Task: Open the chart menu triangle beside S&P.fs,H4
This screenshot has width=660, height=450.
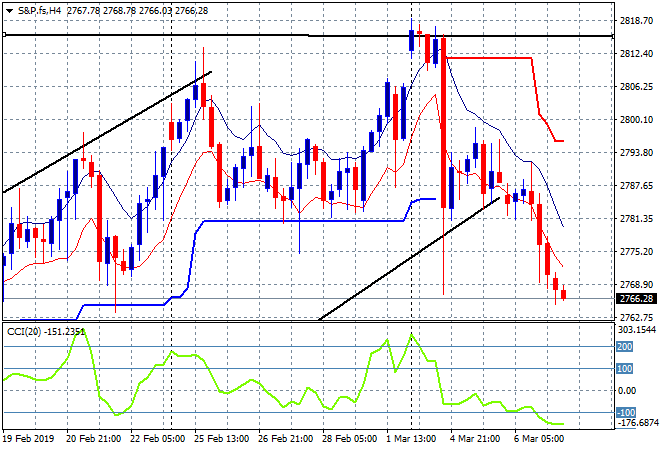Action: pos(10,11)
